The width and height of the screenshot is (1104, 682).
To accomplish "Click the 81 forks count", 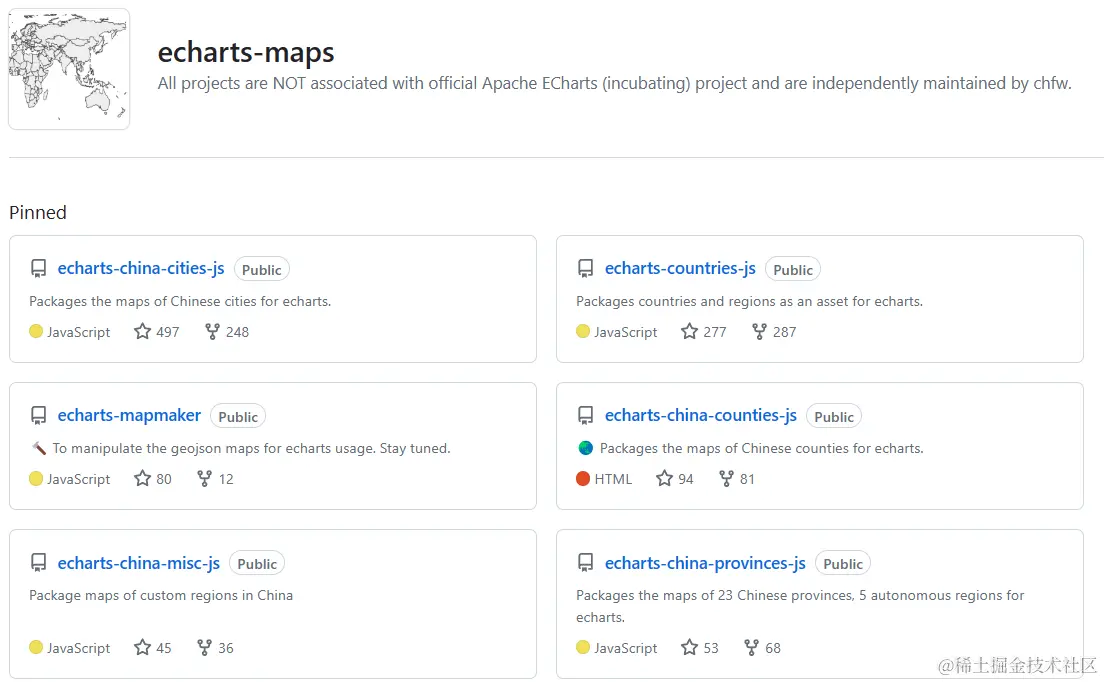I will [748, 479].
